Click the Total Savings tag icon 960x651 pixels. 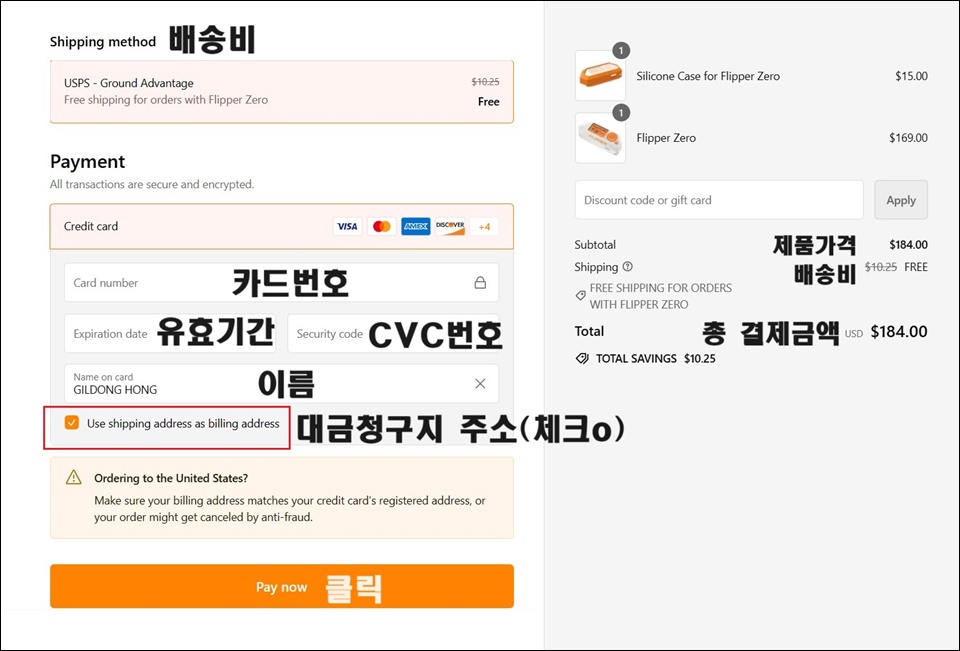click(x=582, y=358)
